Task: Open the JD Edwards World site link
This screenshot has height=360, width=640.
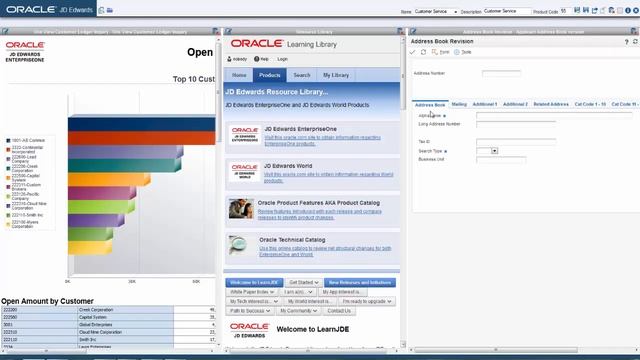Action: (x=329, y=177)
